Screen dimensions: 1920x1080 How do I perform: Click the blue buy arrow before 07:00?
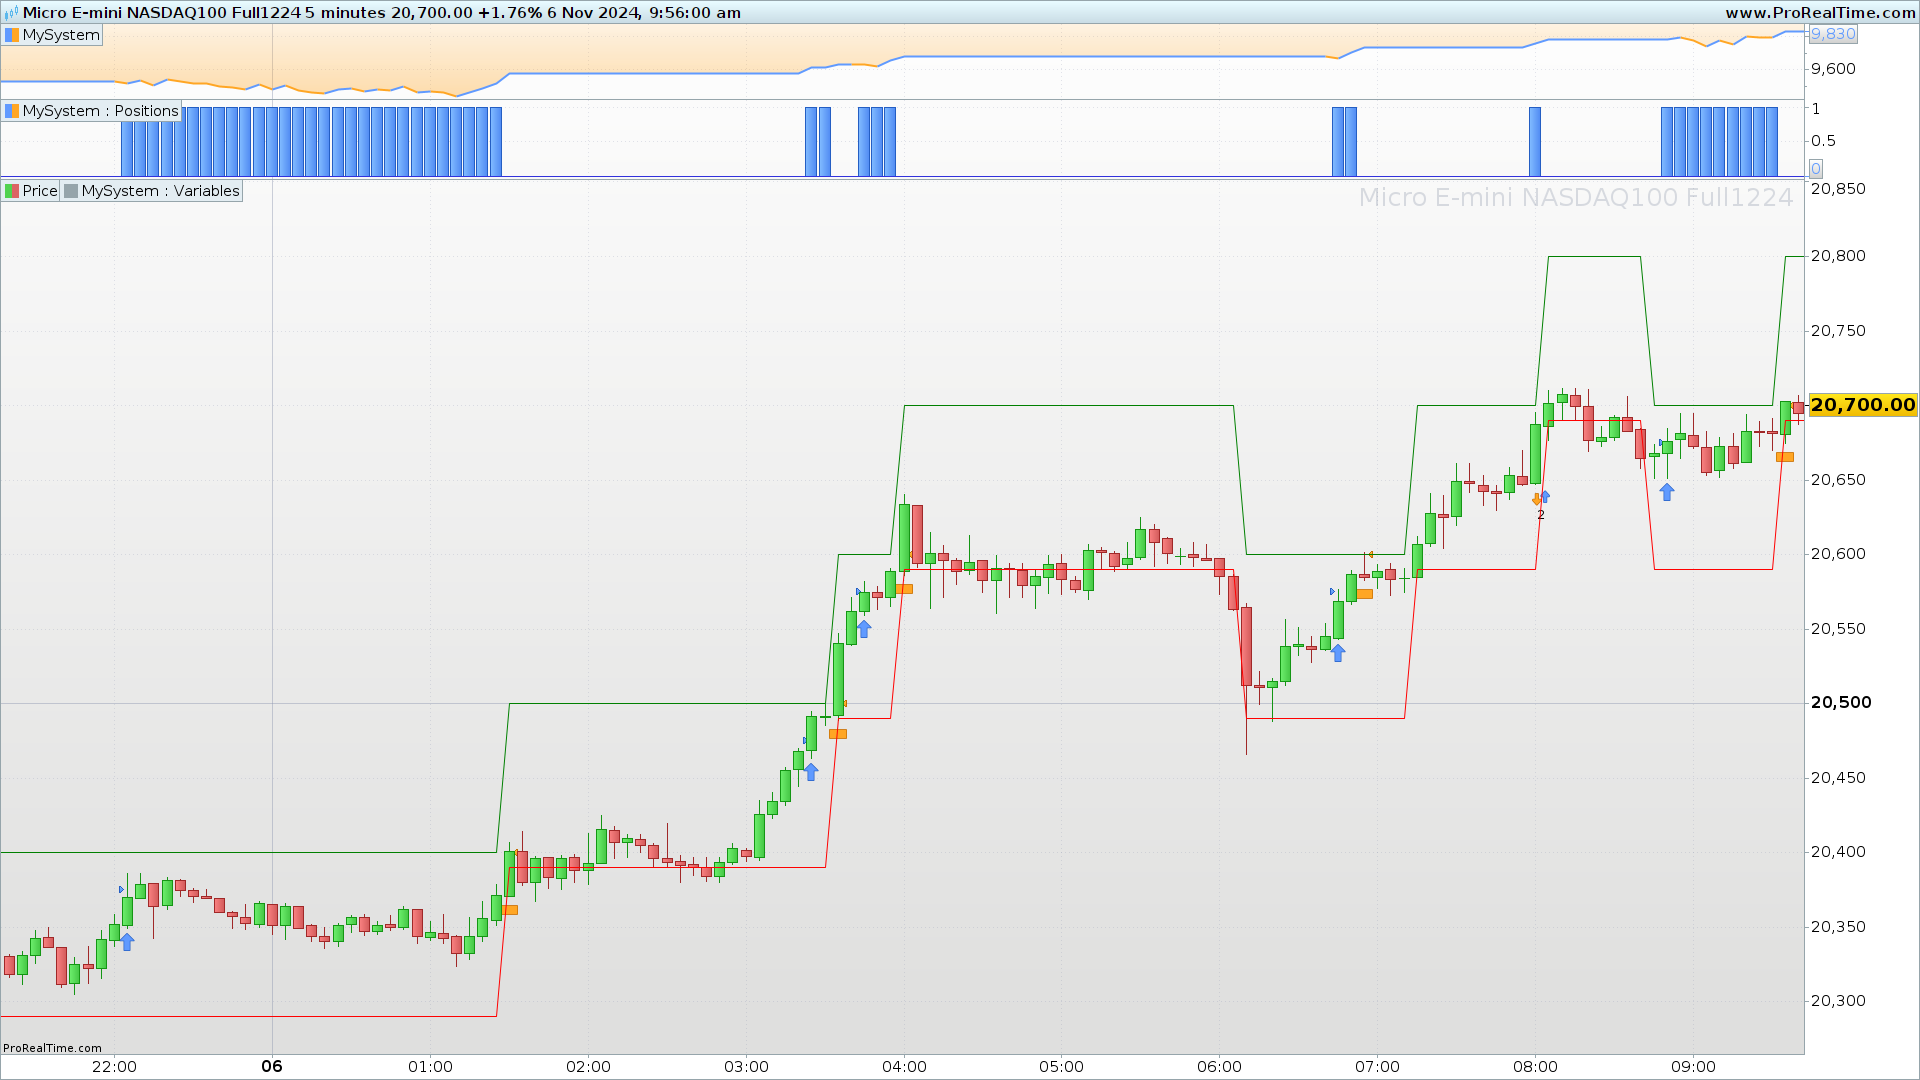pyautogui.click(x=1338, y=653)
